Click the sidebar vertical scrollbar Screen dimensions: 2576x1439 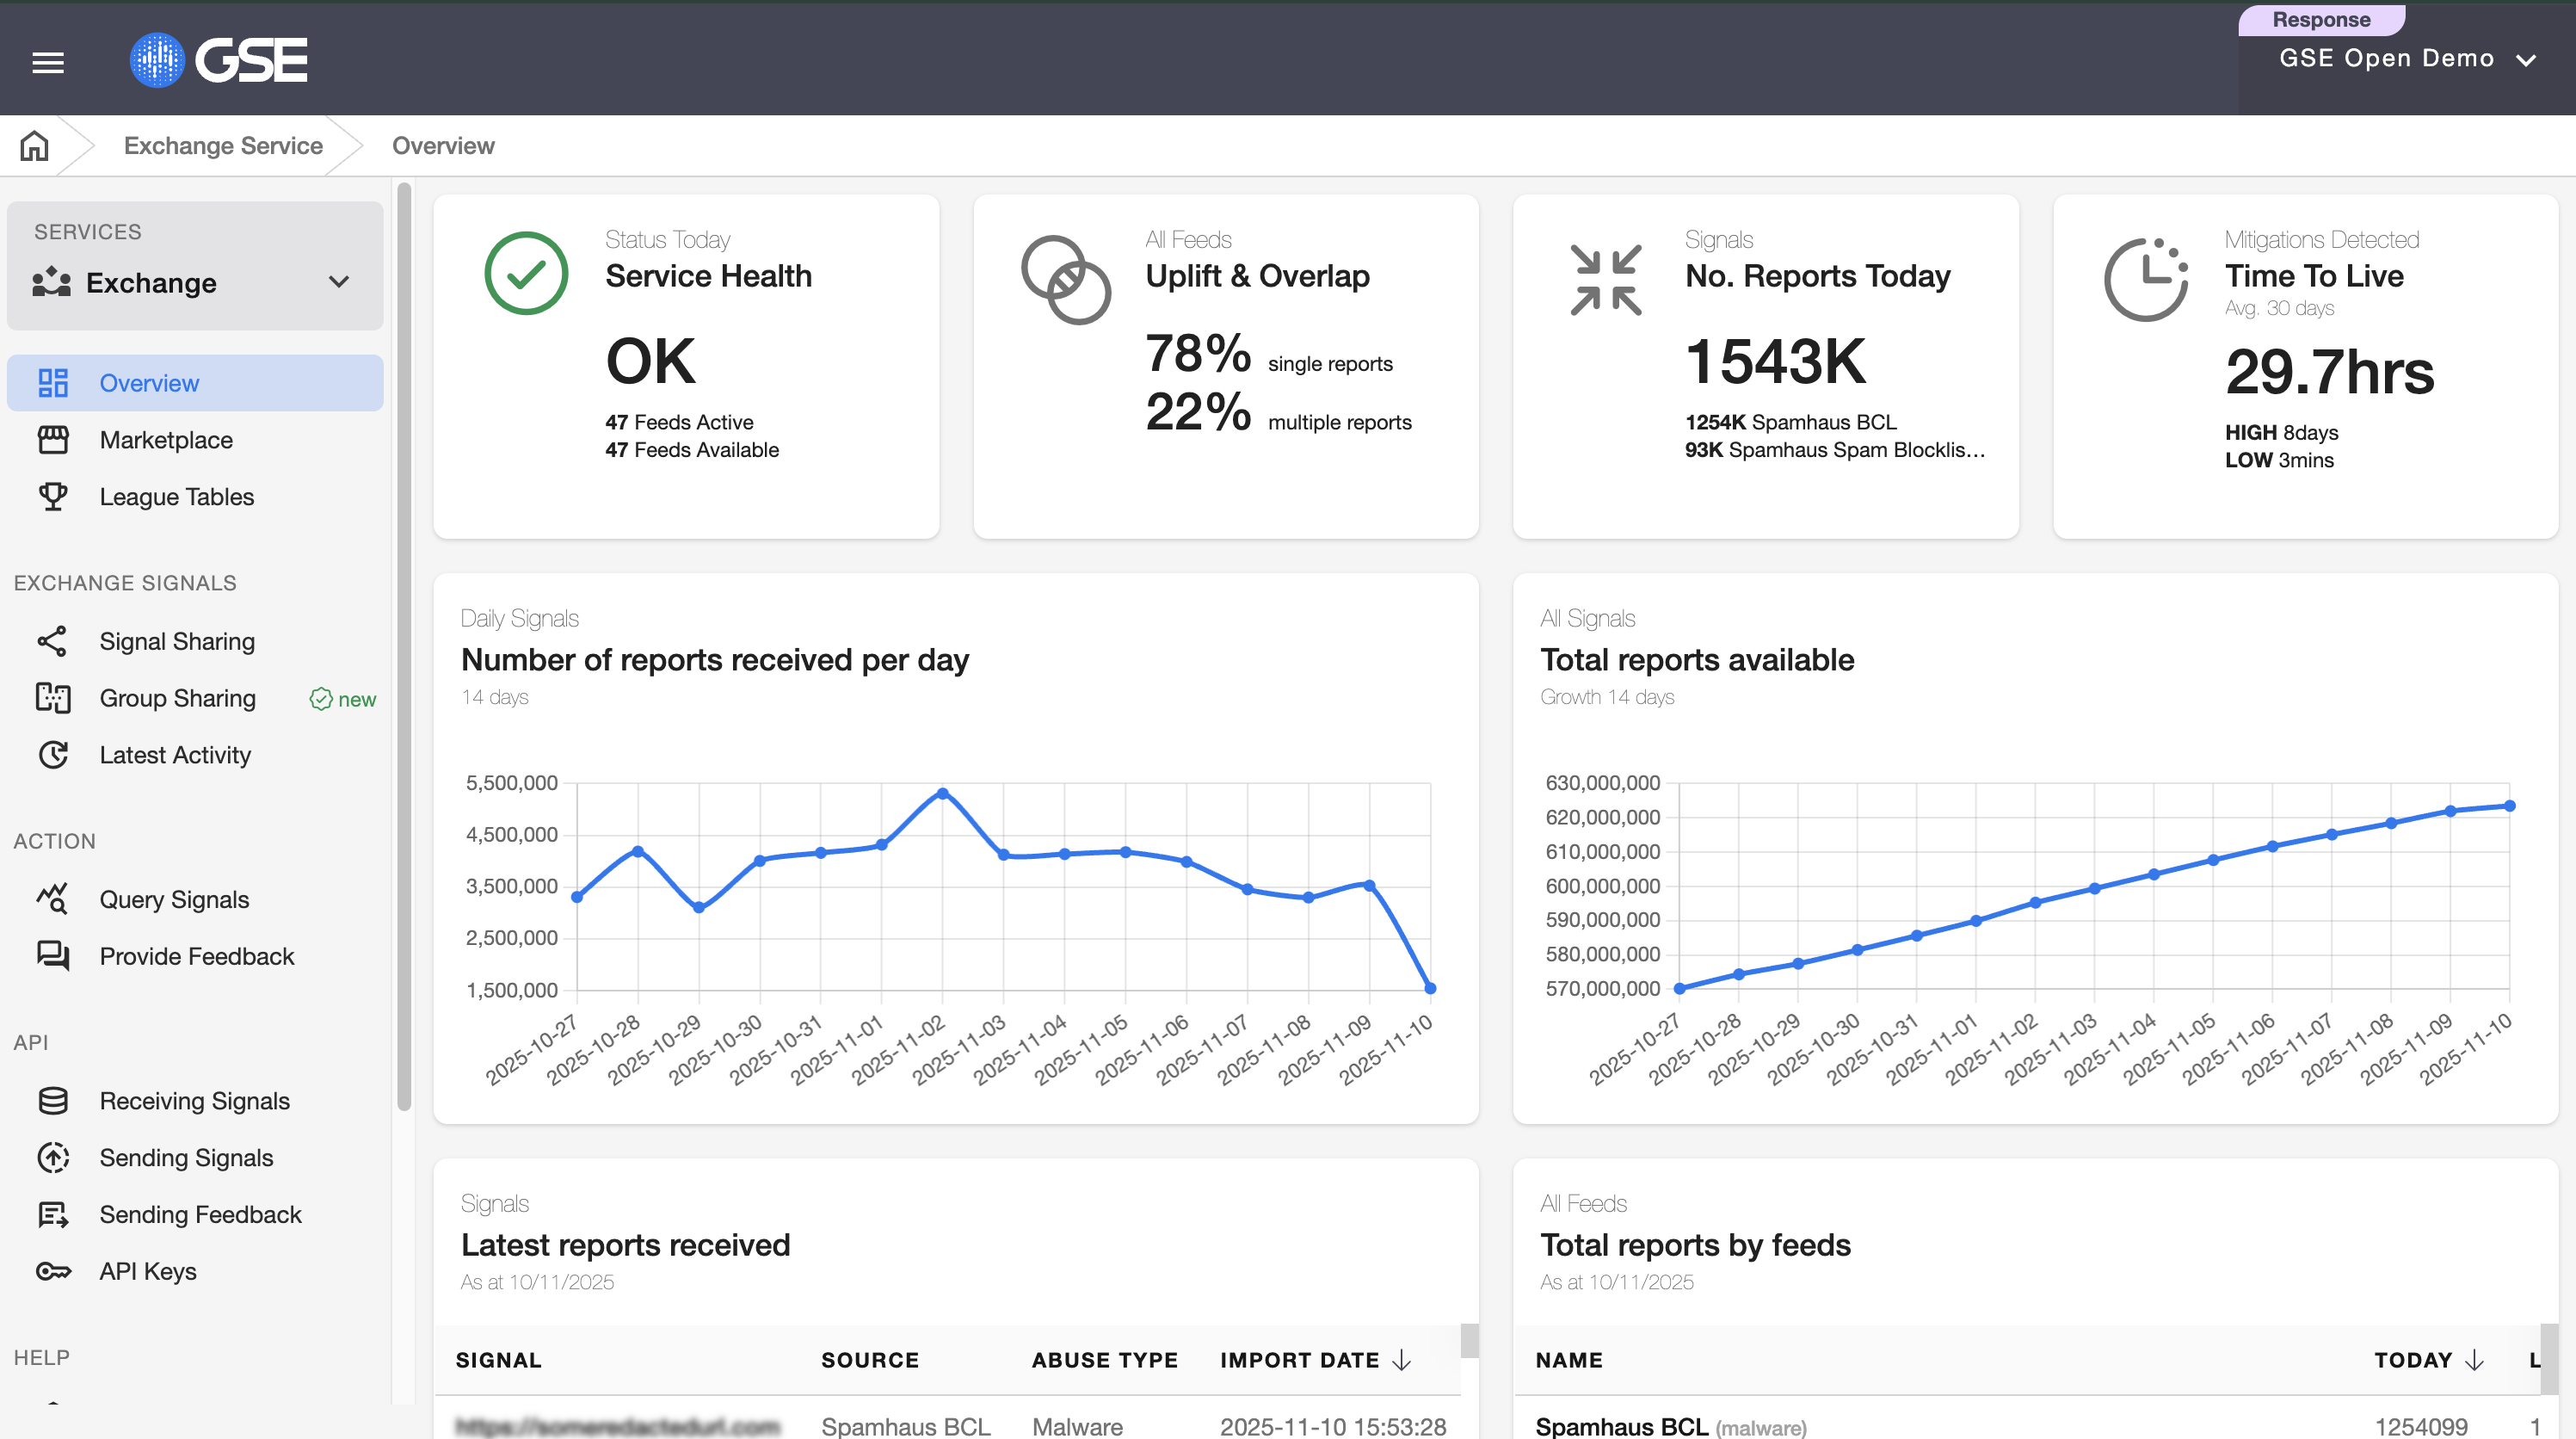pyautogui.click(x=404, y=646)
